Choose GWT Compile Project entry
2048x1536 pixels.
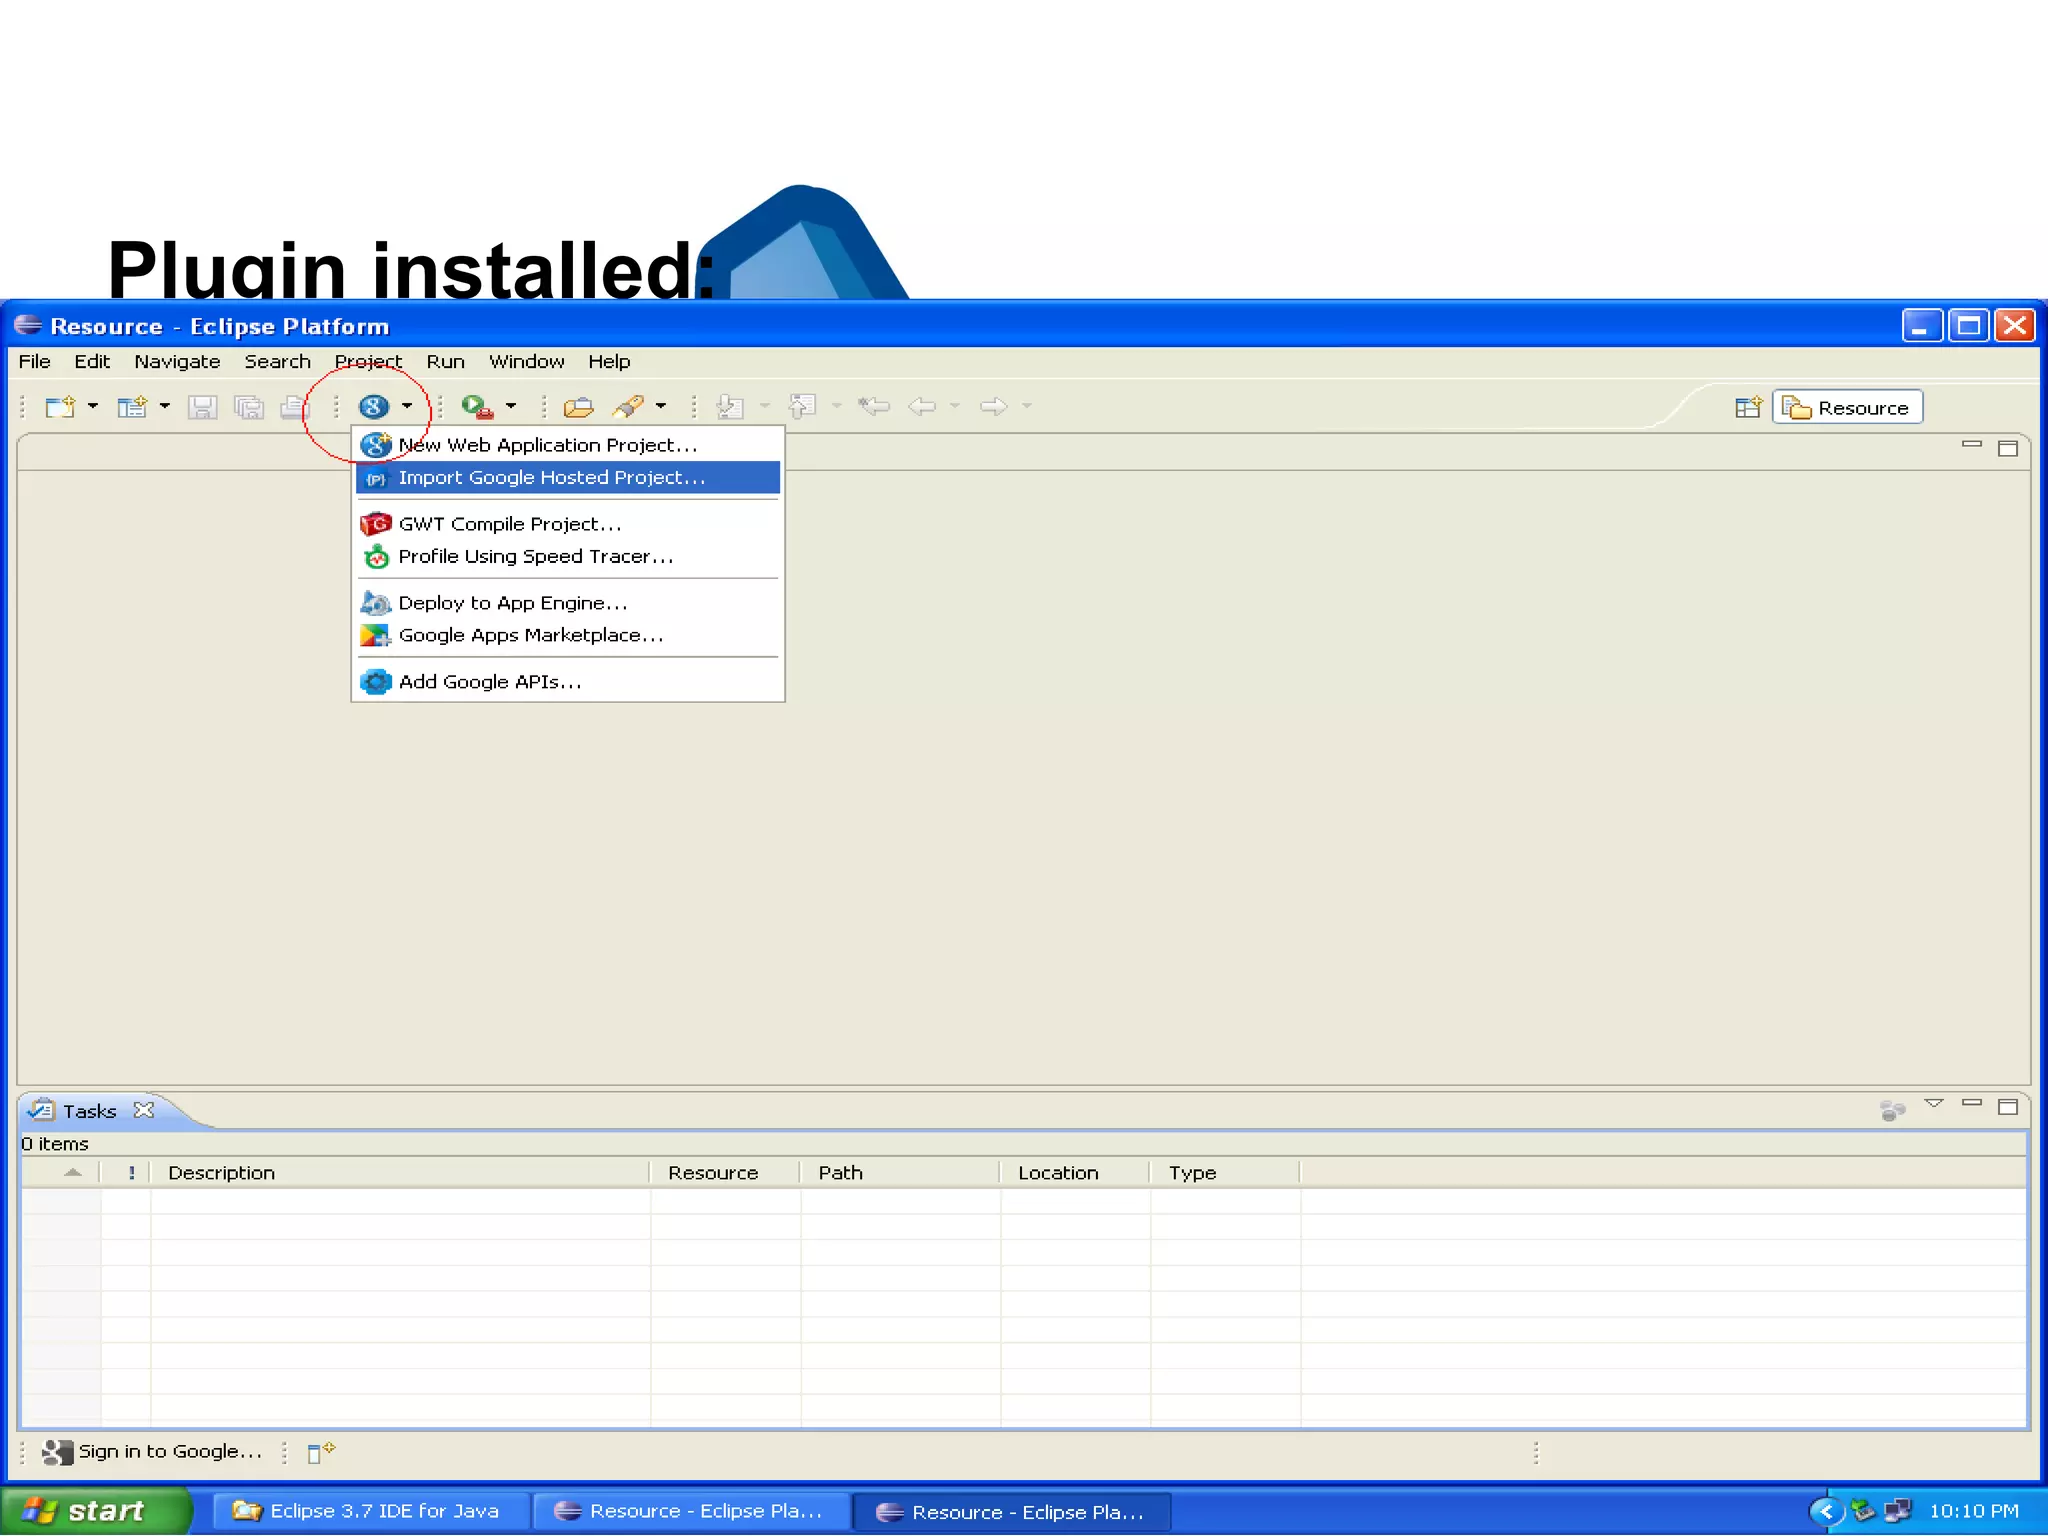point(567,524)
